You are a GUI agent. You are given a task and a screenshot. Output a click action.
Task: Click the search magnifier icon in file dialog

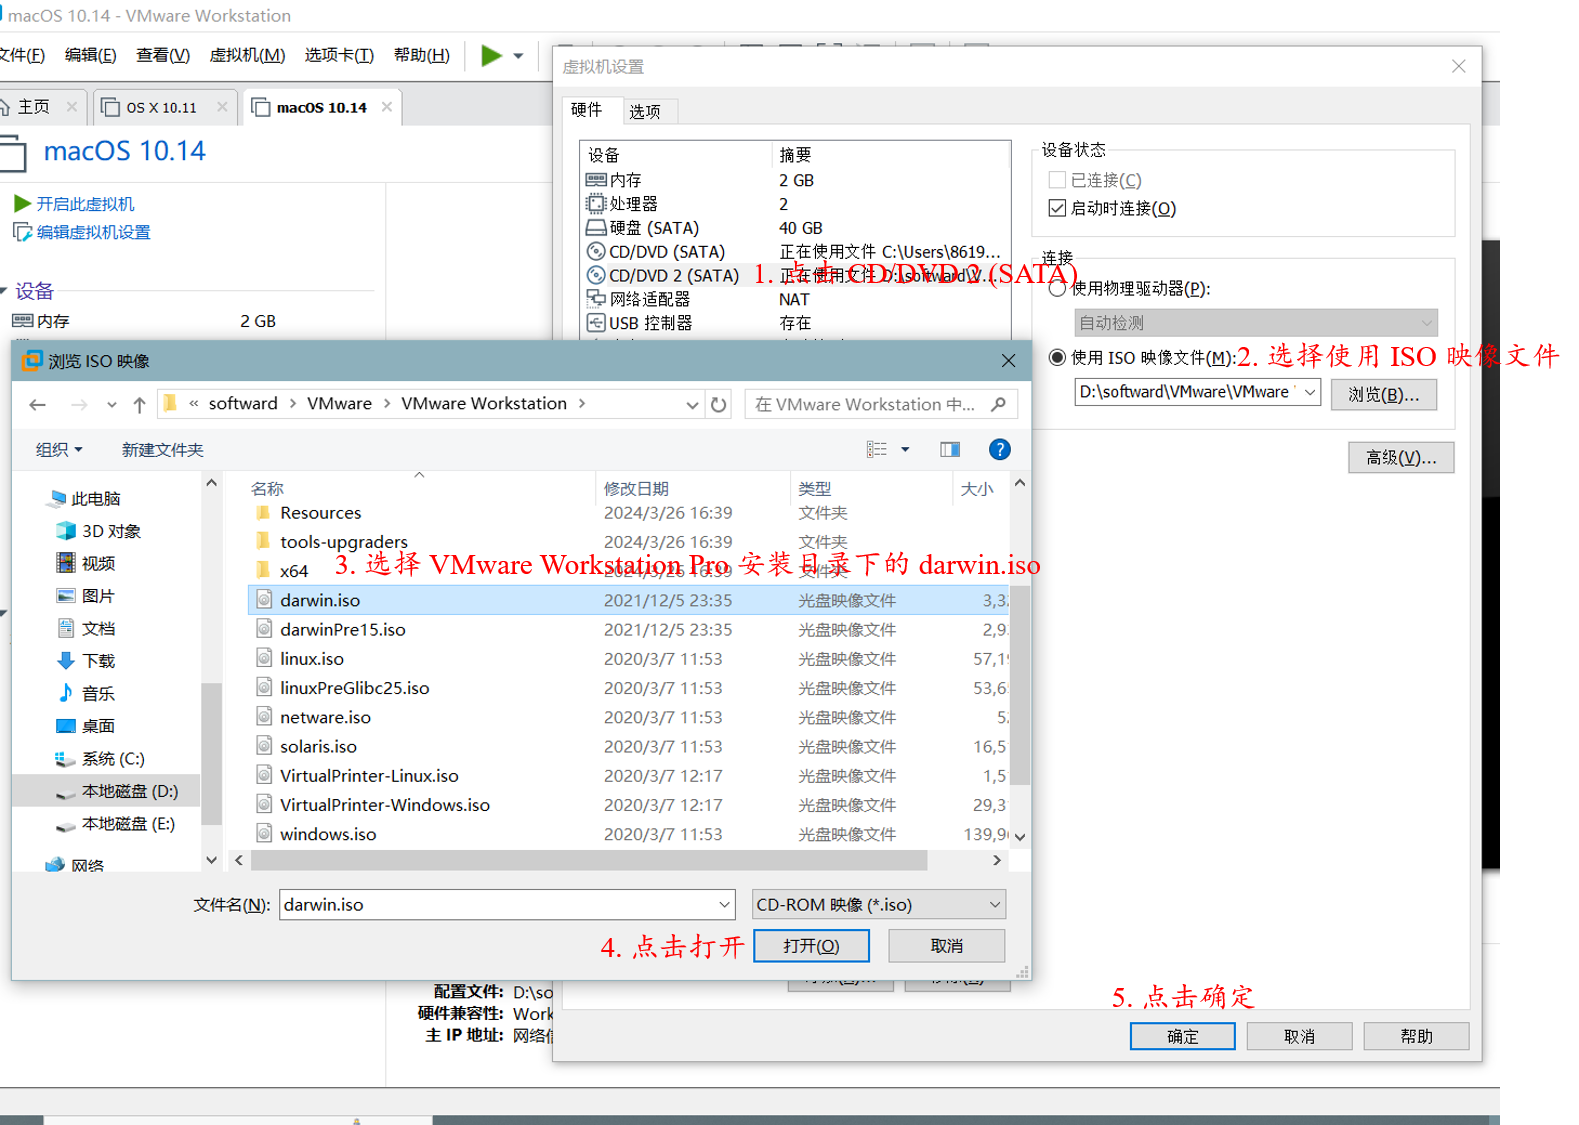pos(998,404)
